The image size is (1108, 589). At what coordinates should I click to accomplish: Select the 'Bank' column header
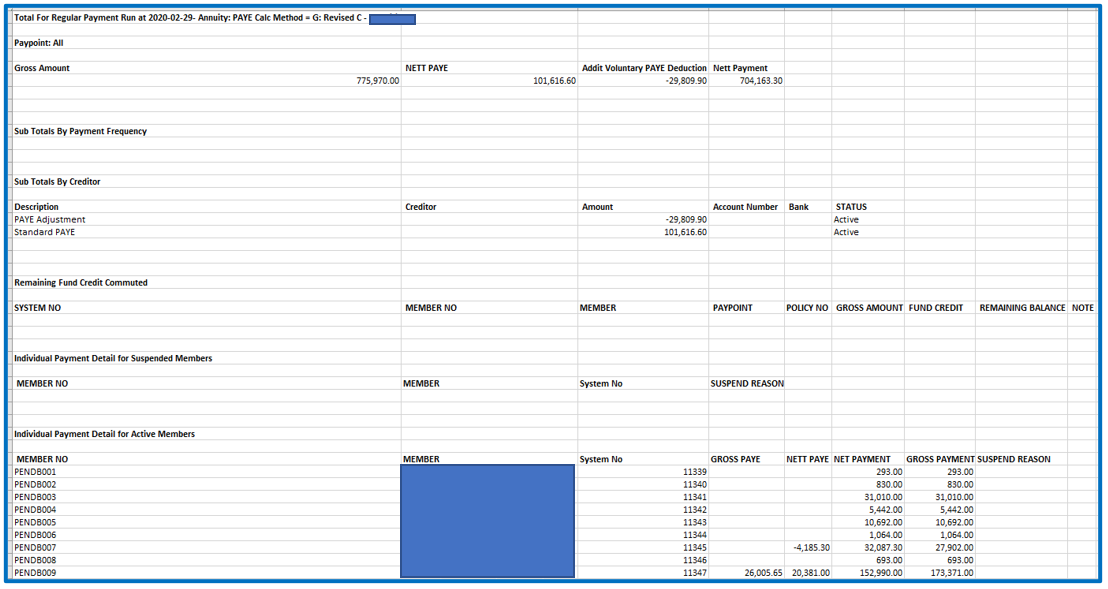click(x=798, y=207)
